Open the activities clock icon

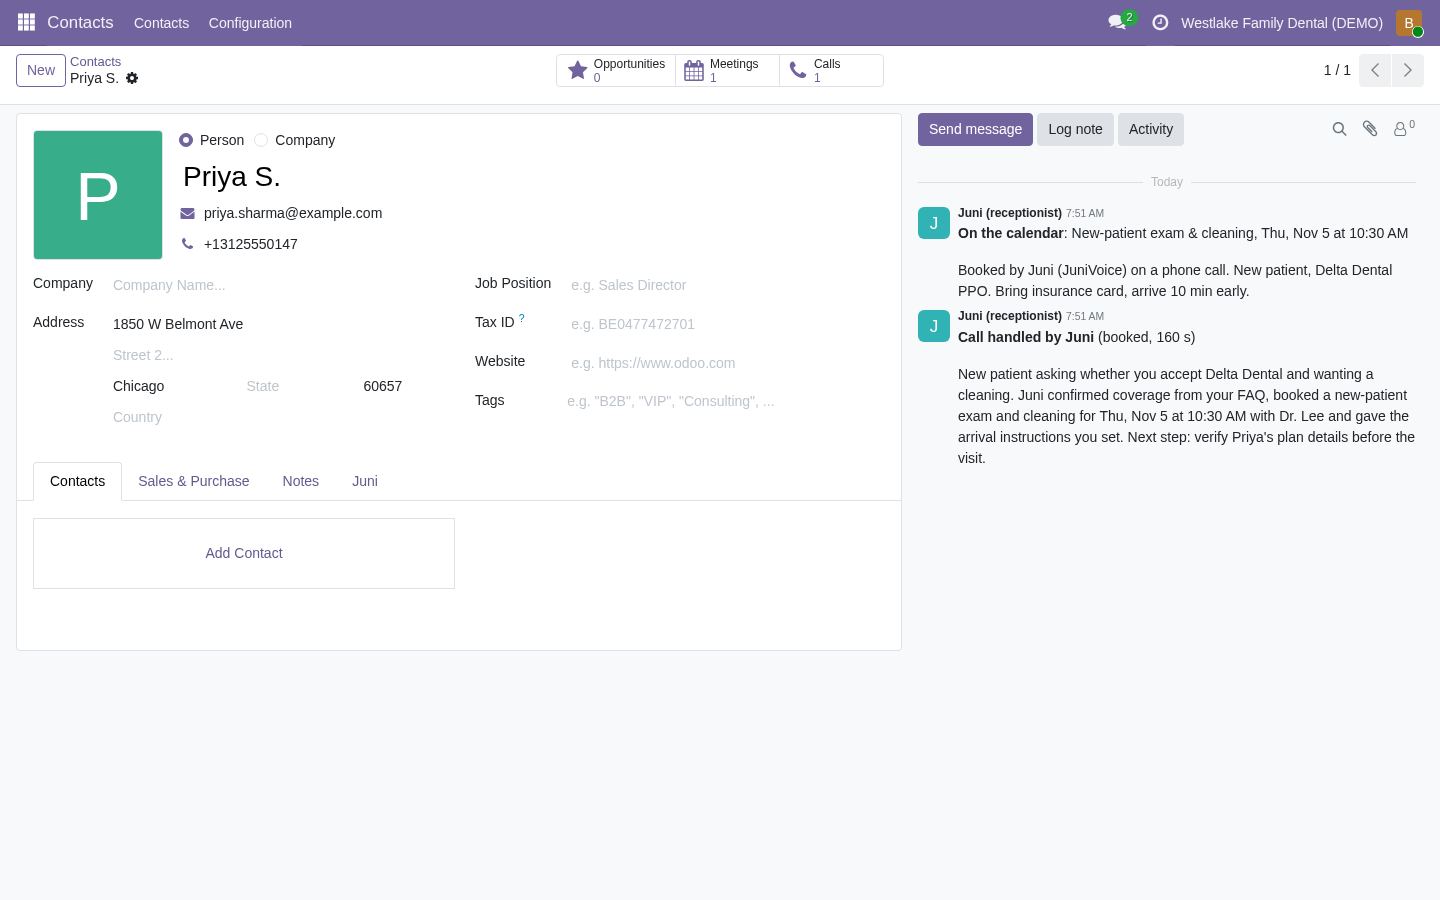coord(1160,22)
